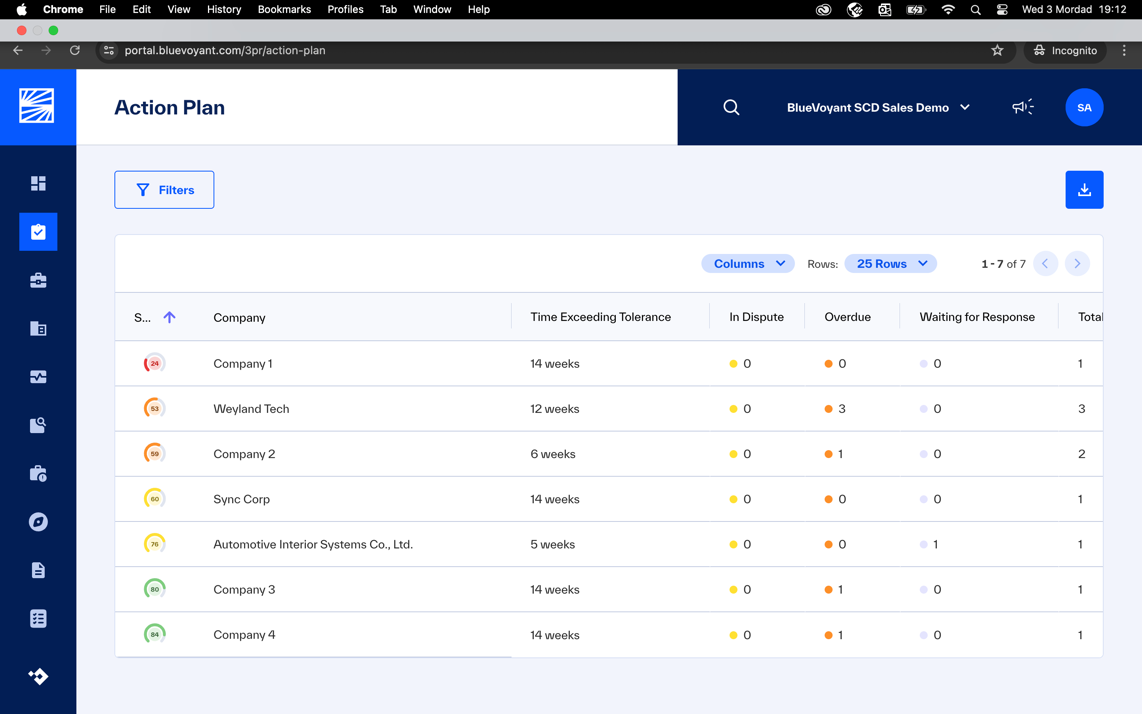Open the briefcase with clock sidebar icon
The image size is (1142, 714).
[x=38, y=474]
